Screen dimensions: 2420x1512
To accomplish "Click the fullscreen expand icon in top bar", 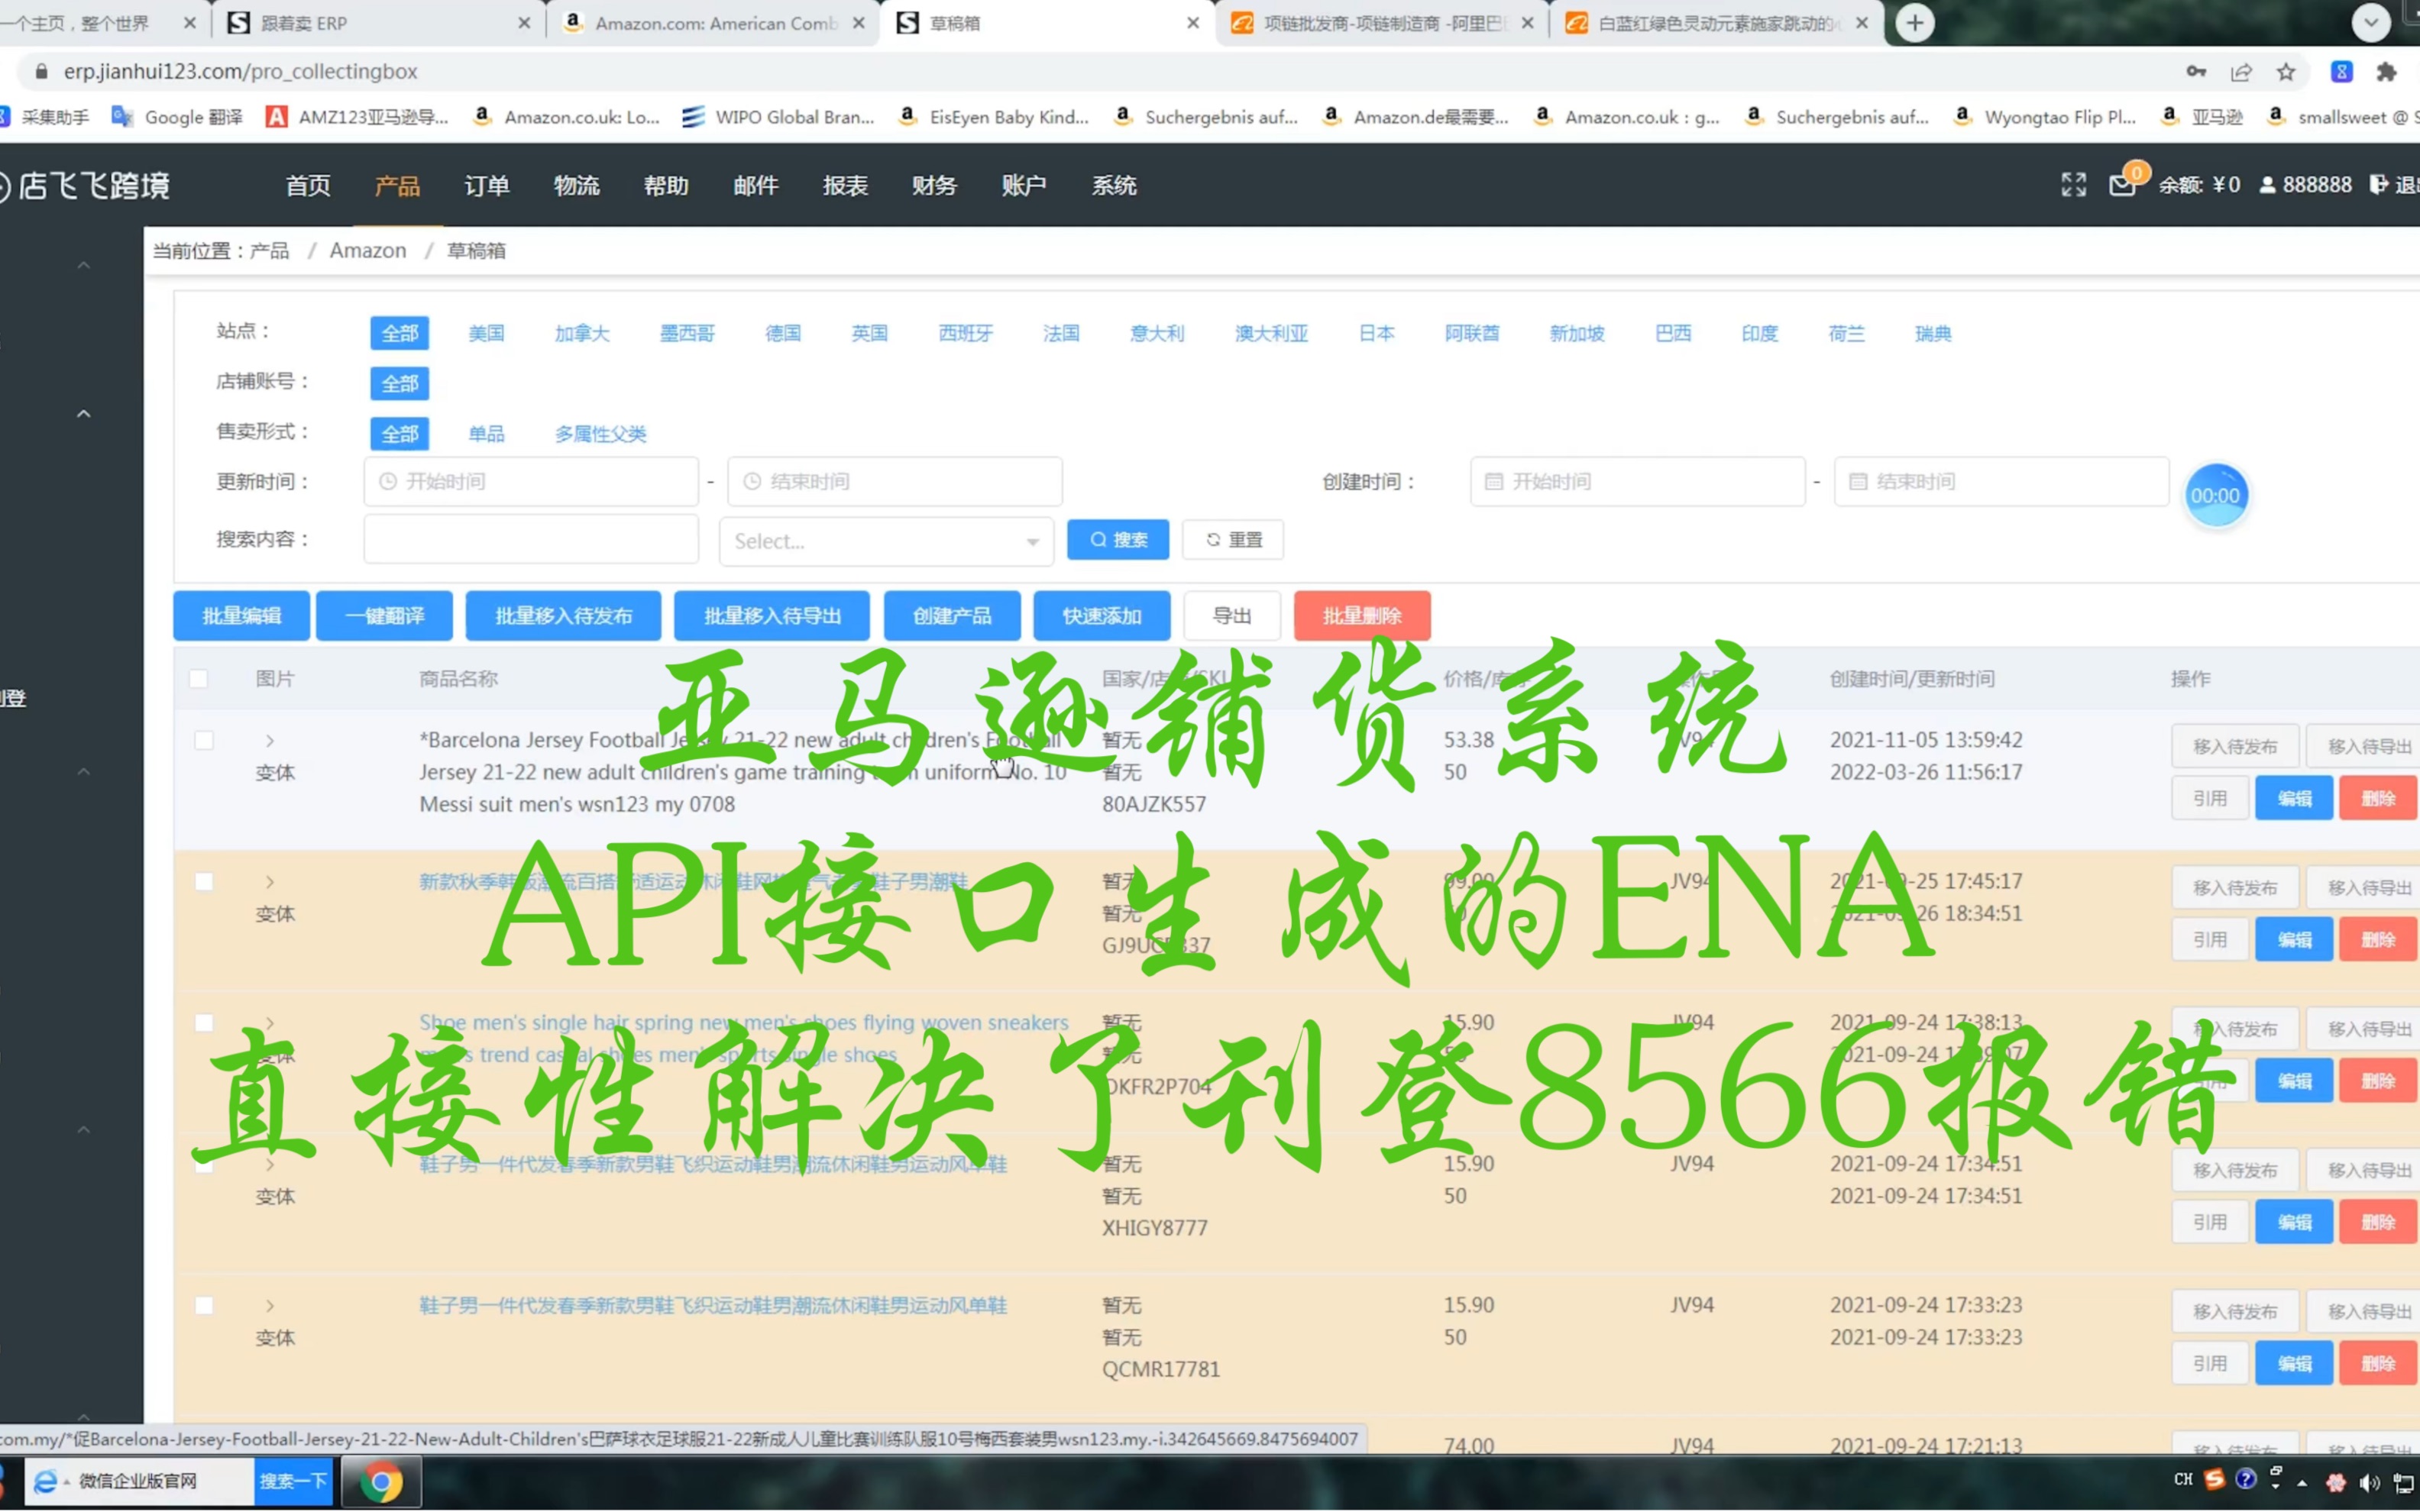I will 2074,185.
